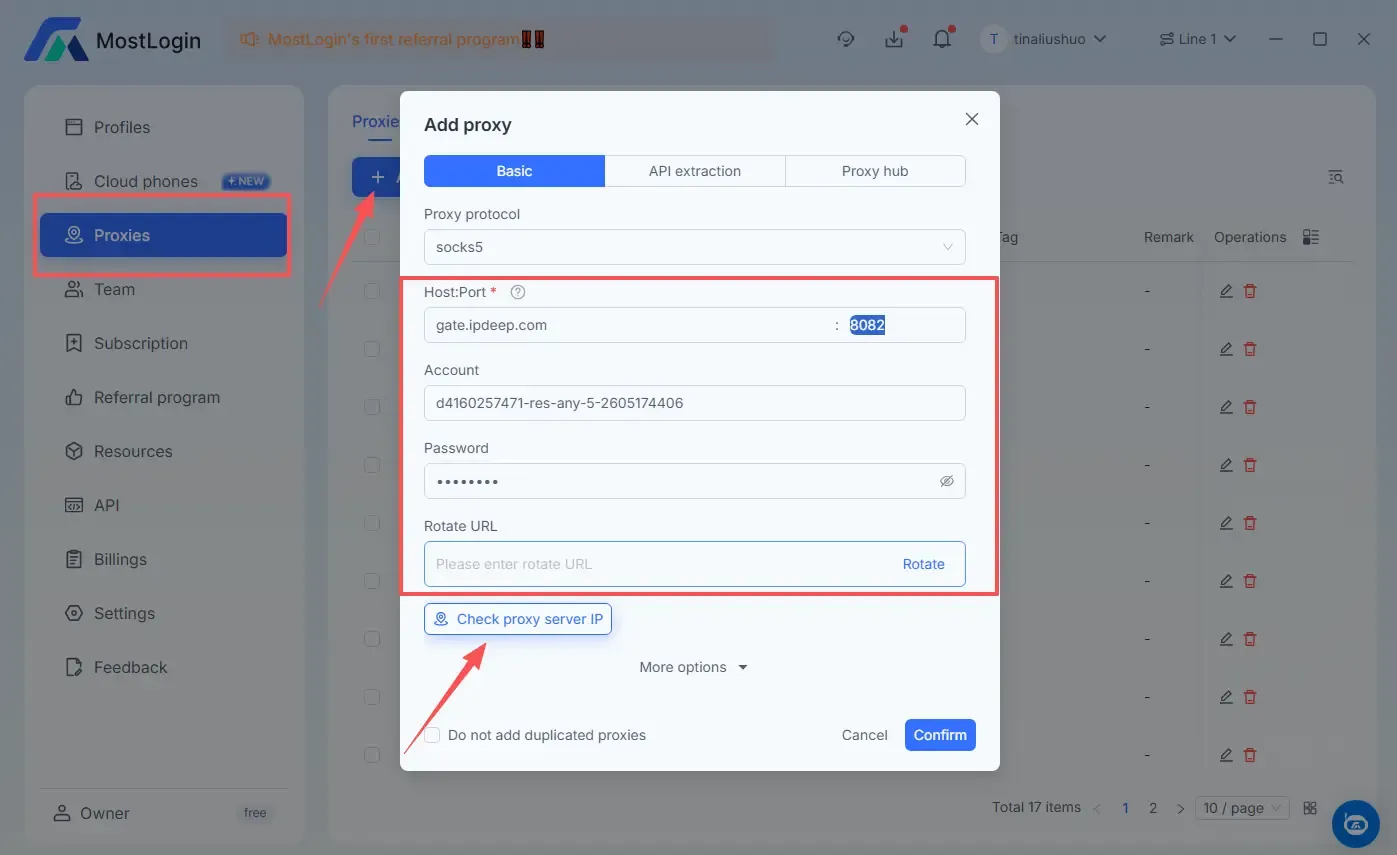Open the Proxy protocol dropdown showing socks5

694,247
